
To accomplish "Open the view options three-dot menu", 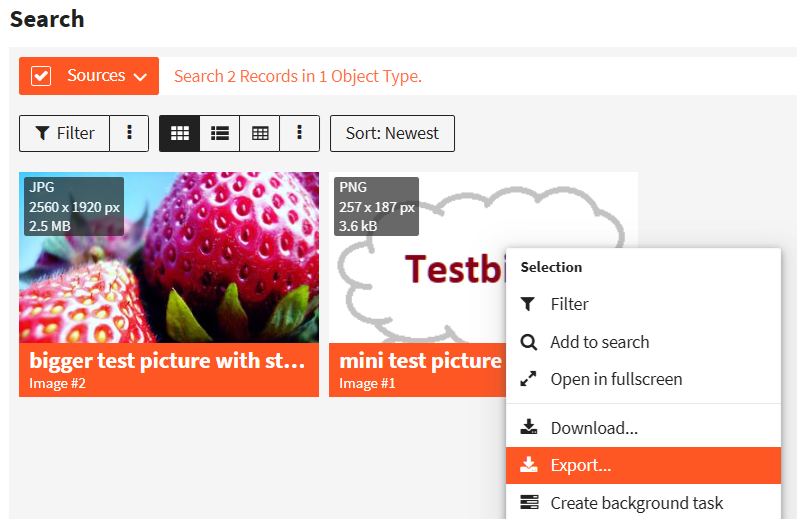I will click(x=300, y=133).
